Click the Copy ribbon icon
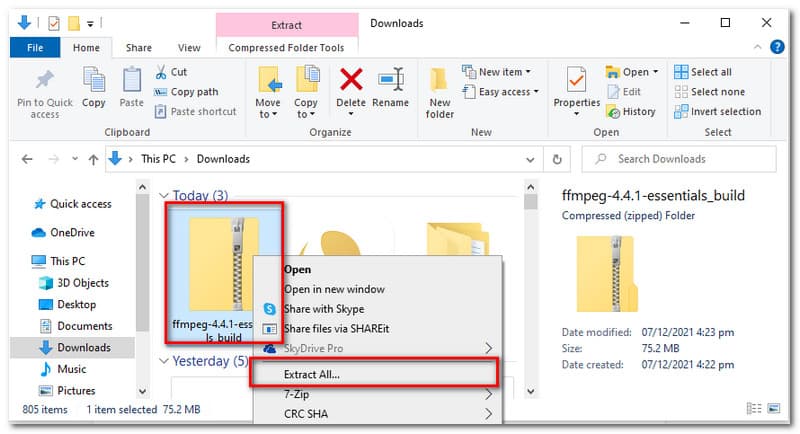The image size is (800, 434). (94, 80)
